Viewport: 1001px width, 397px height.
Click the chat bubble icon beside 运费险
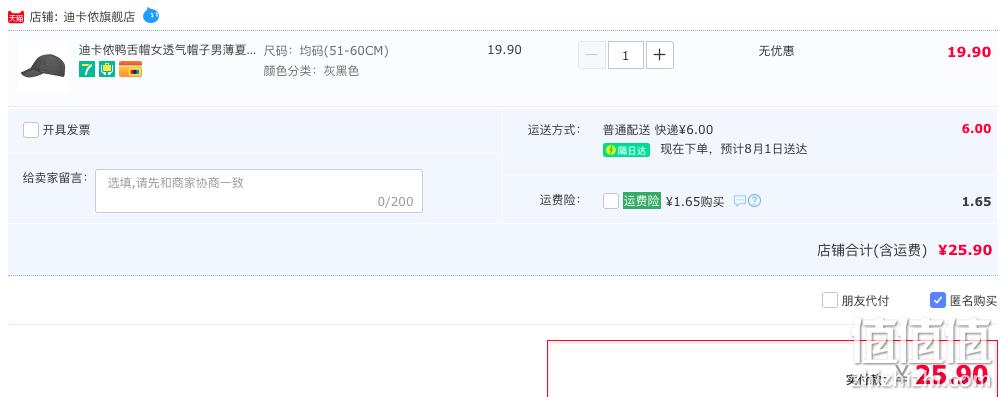point(740,201)
